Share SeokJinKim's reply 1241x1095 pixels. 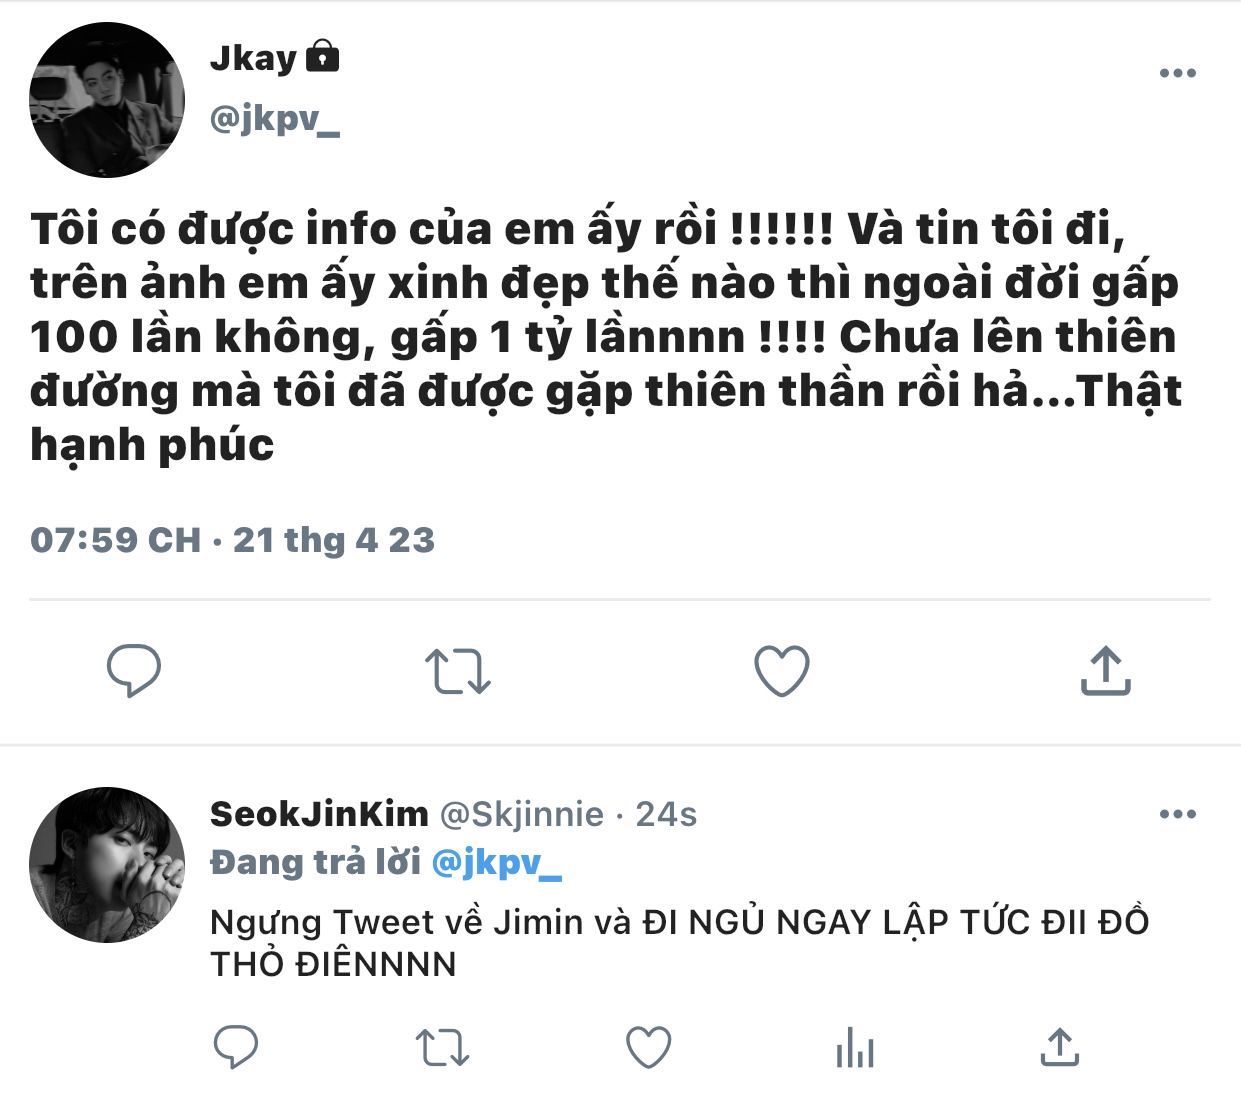(1060, 1046)
